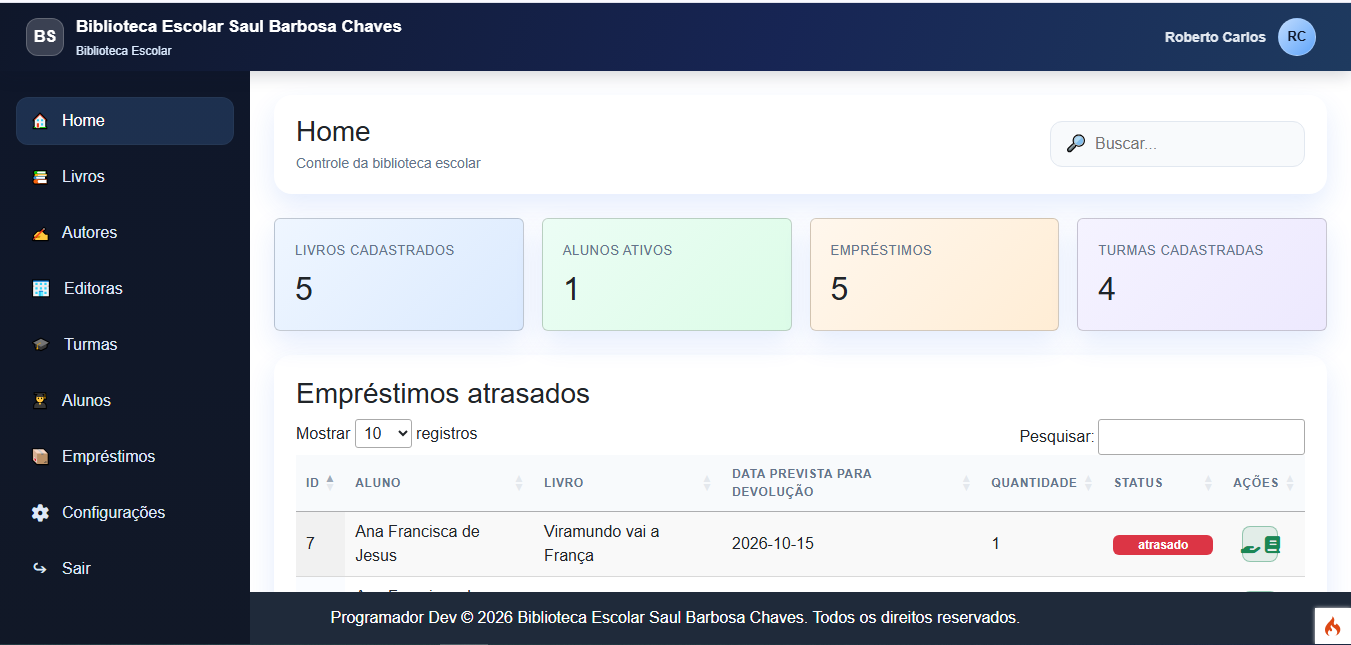Image resolution: width=1351 pixels, height=645 pixels.
Task: Sort by Data prevista para devolução
Action: tap(851, 483)
